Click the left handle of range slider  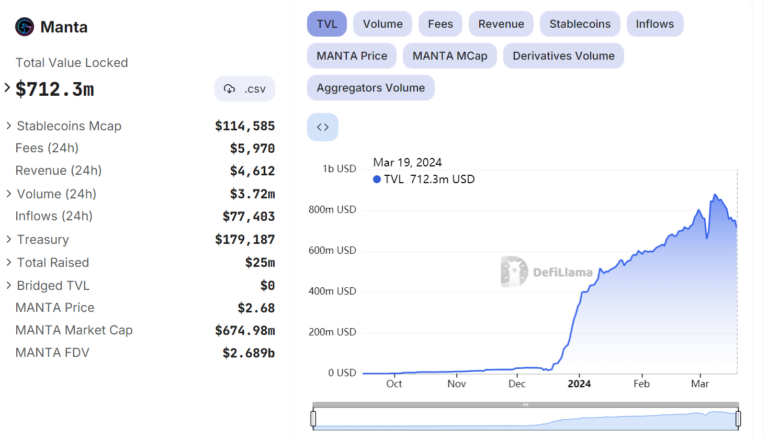(313, 418)
